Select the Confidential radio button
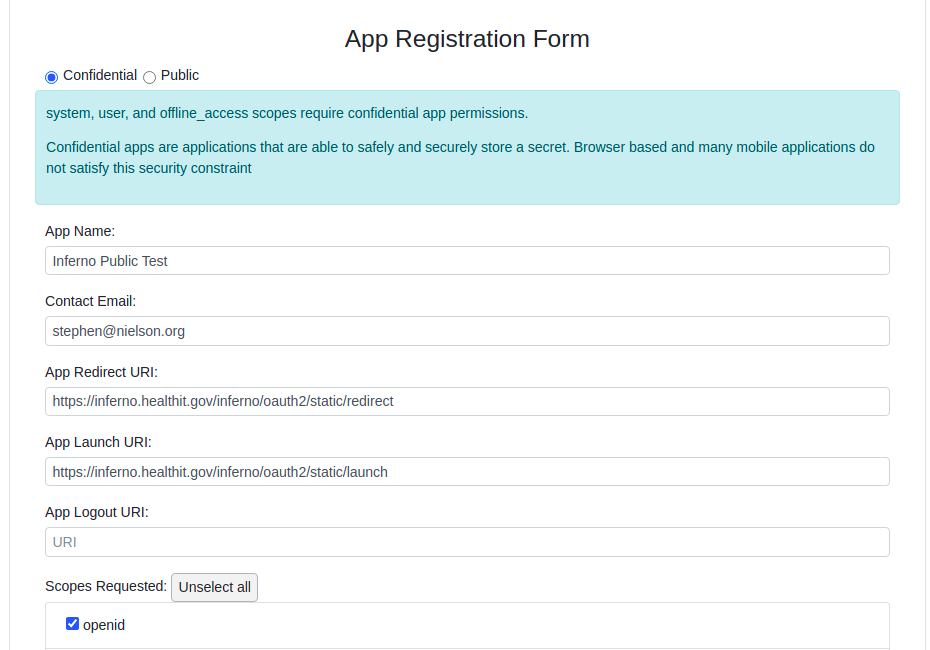The height and width of the screenshot is (650, 930). pyautogui.click(x=52, y=77)
